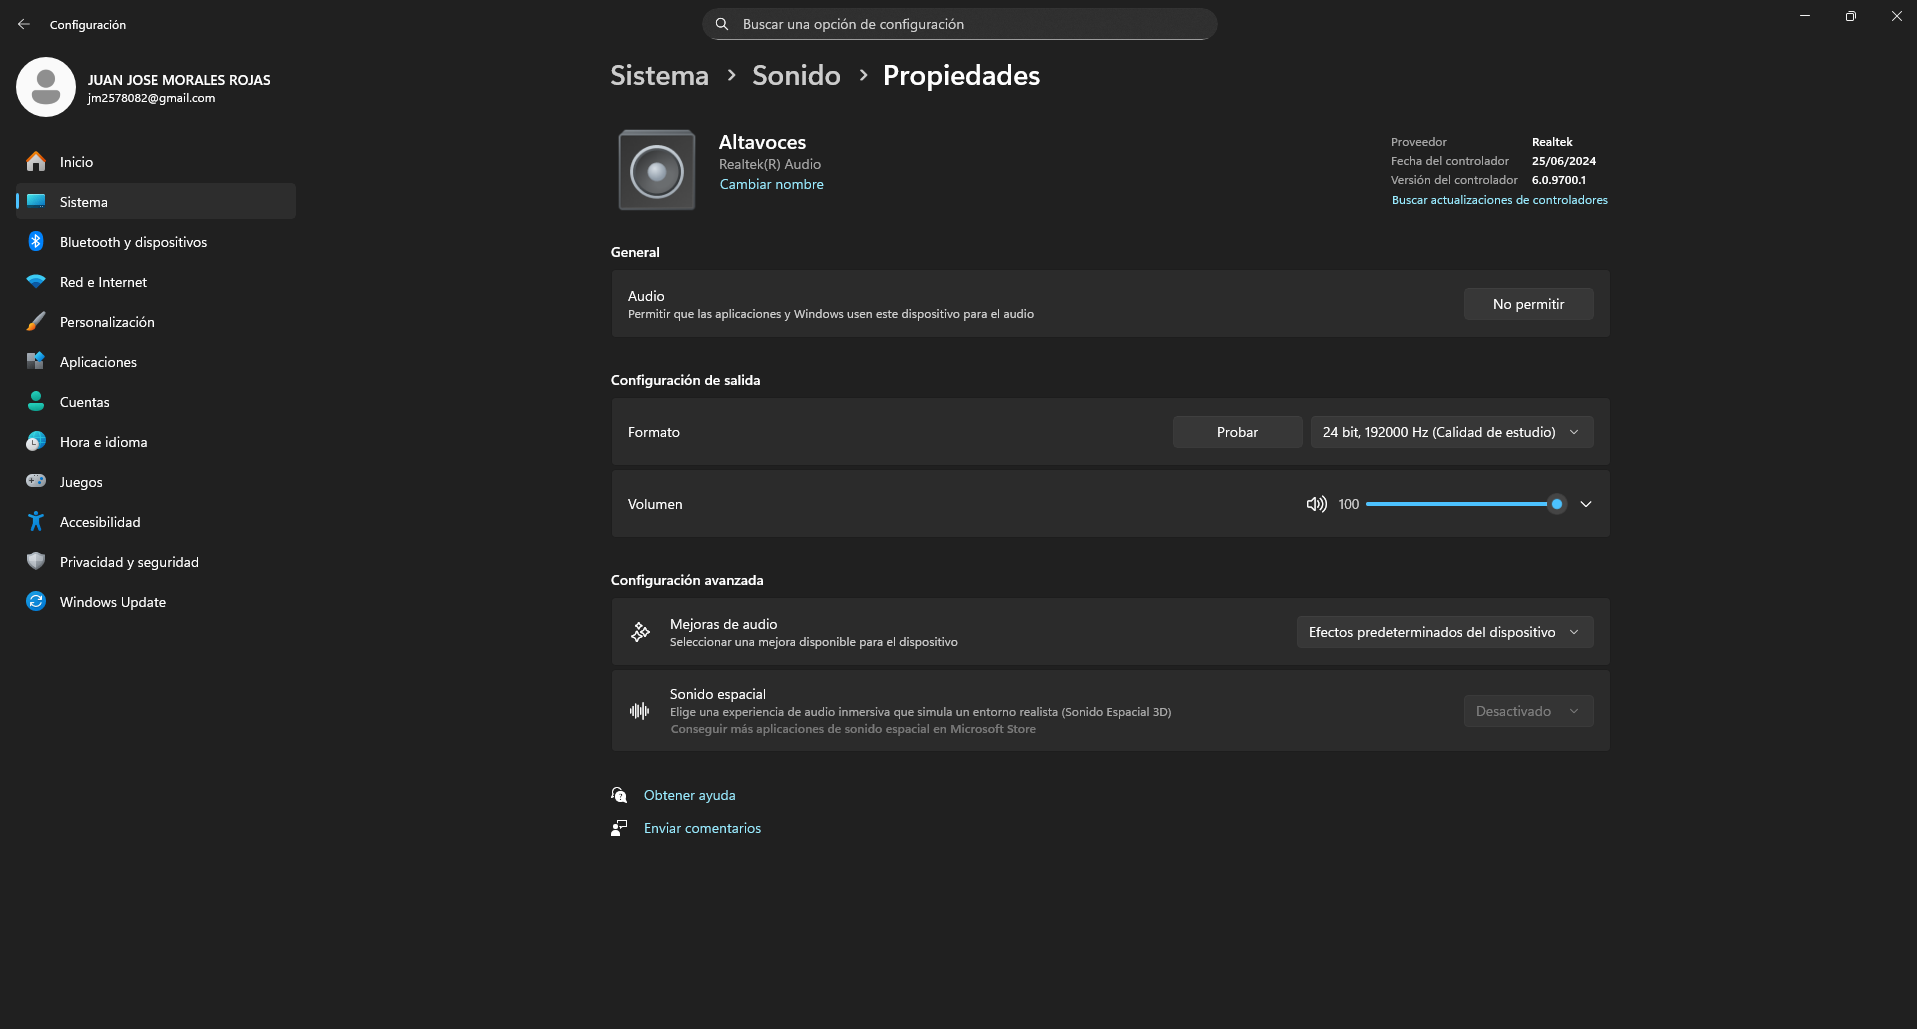Click the Obtener ayuda help icon
The width and height of the screenshot is (1917, 1029).
tap(619, 795)
